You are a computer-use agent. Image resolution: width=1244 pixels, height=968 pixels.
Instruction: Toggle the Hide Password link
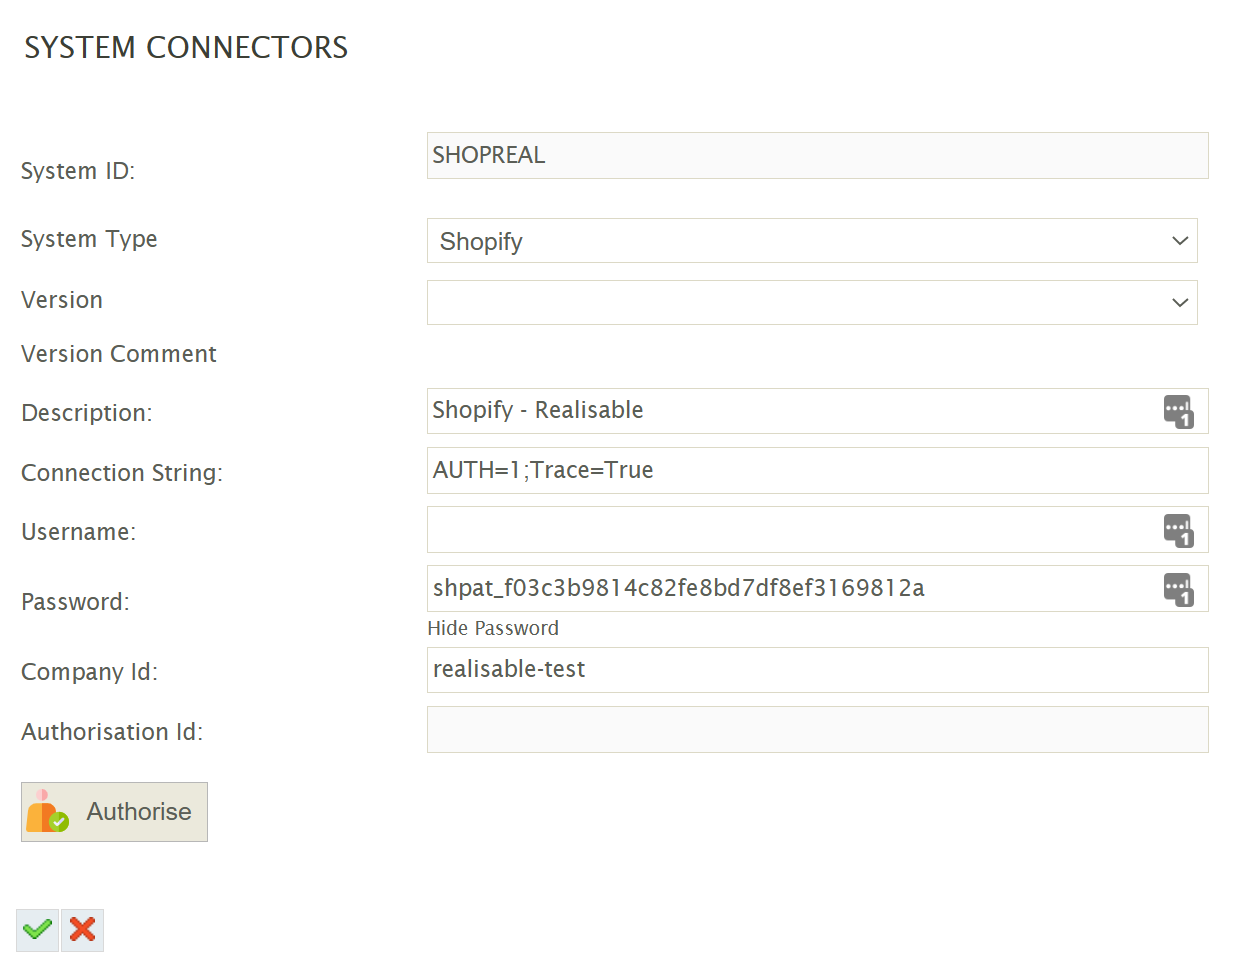coord(493,628)
